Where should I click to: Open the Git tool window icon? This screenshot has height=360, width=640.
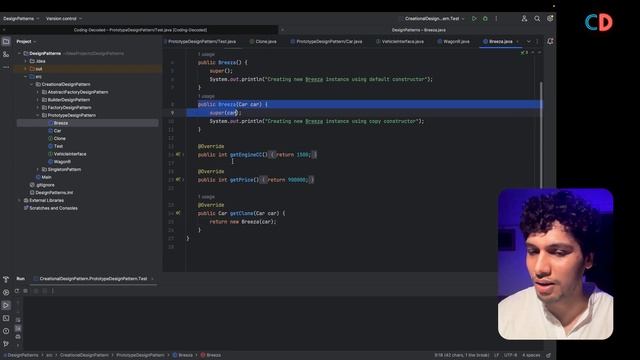(x=6, y=344)
